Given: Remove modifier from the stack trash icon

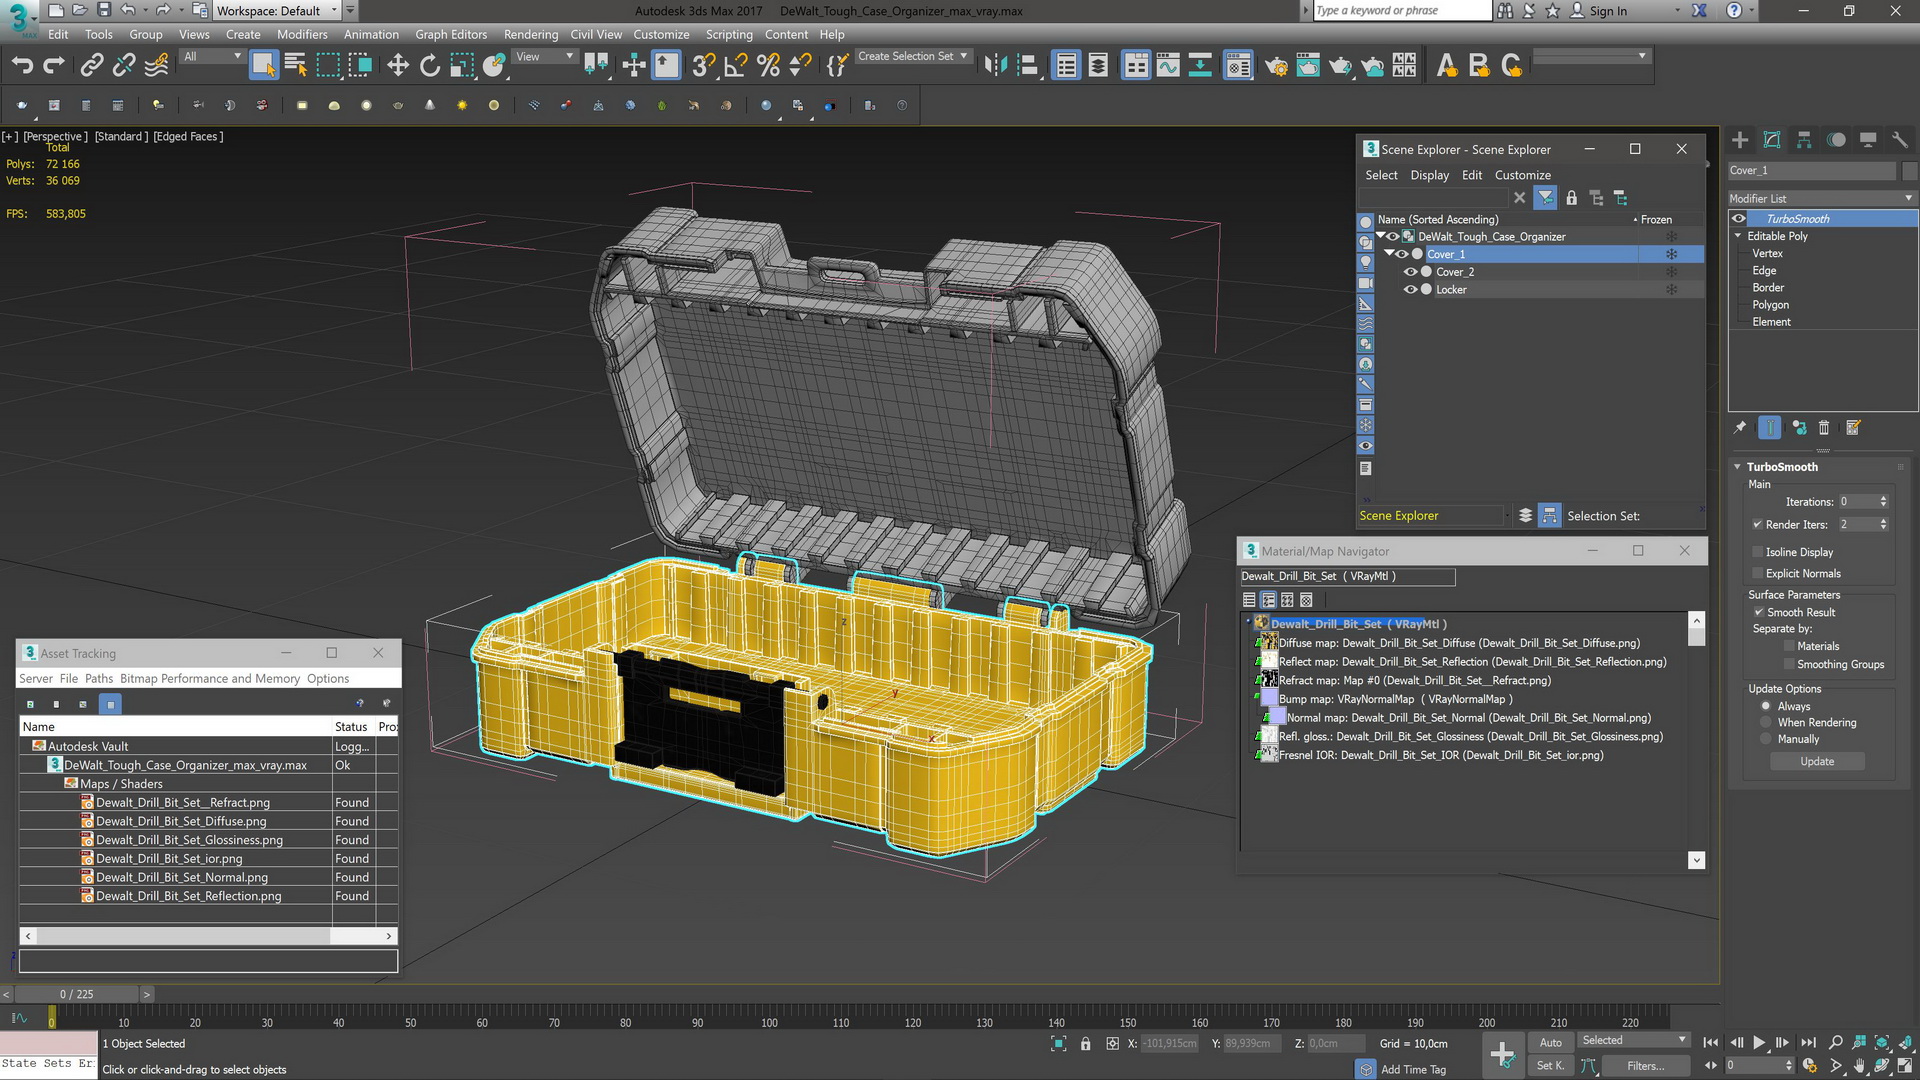Looking at the screenshot, I should coord(1824,428).
